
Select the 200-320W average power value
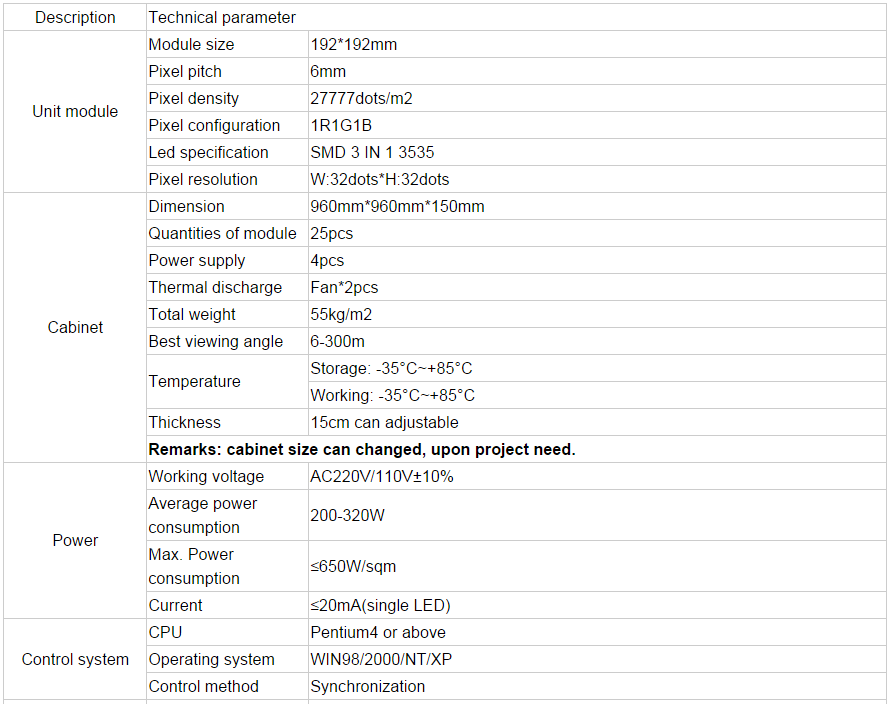point(347,515)
